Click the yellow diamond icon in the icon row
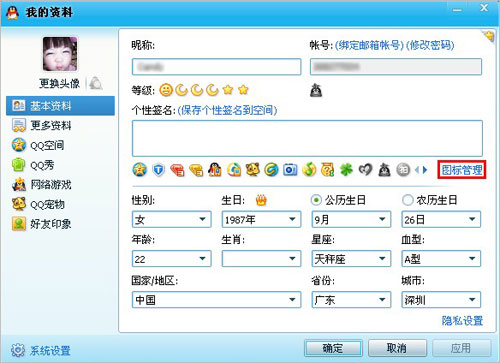The height and width of the screenshot is (363, 500). click(x=196, y=170)
